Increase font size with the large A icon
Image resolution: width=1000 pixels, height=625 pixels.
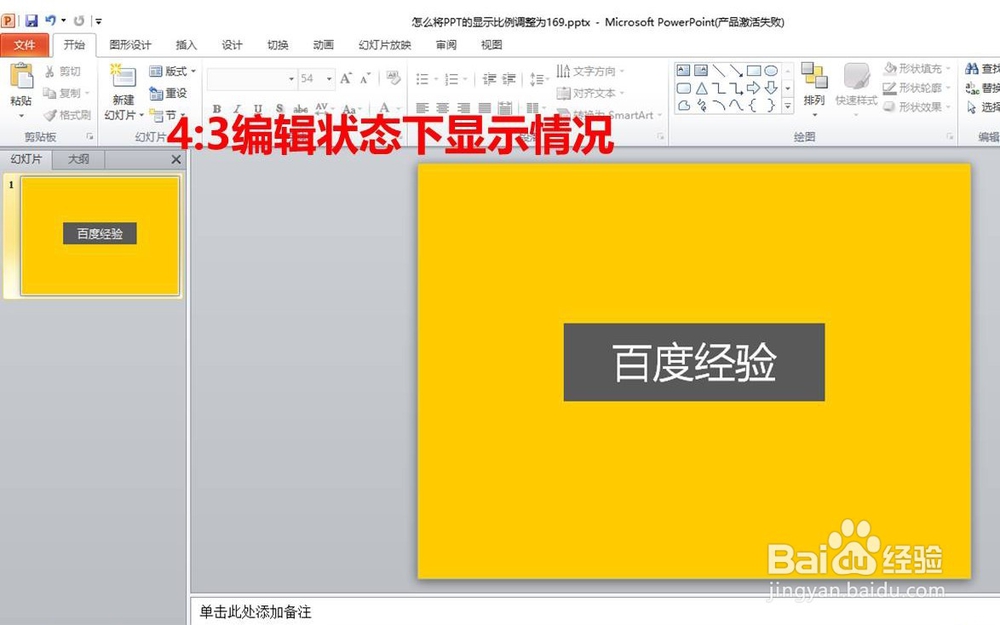click(x=346, y=78)
